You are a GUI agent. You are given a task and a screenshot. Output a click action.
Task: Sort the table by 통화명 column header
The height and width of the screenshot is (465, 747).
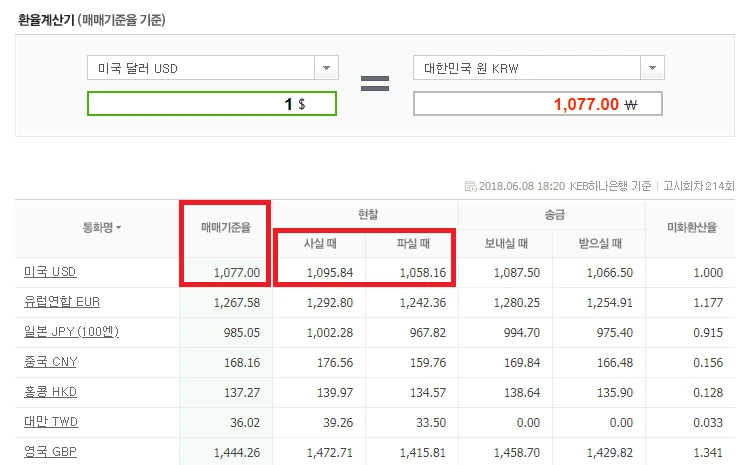pyautogui.click(x=102, y=228)
